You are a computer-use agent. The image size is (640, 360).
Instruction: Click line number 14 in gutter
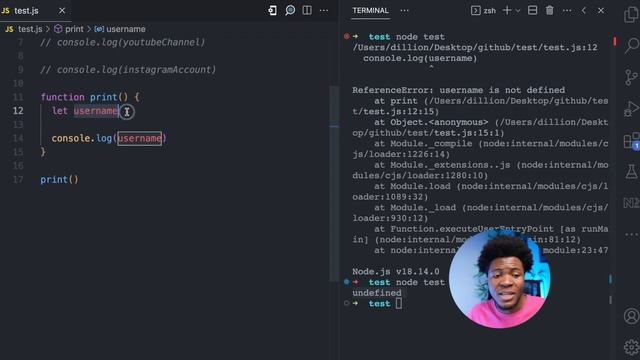pos(18,138)
